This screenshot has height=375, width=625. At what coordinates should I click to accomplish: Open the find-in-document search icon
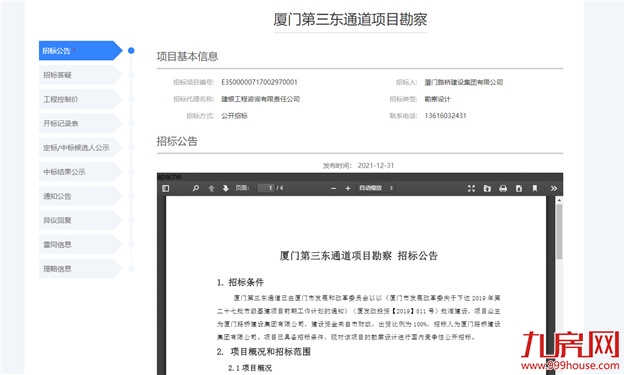click(196, 188)
